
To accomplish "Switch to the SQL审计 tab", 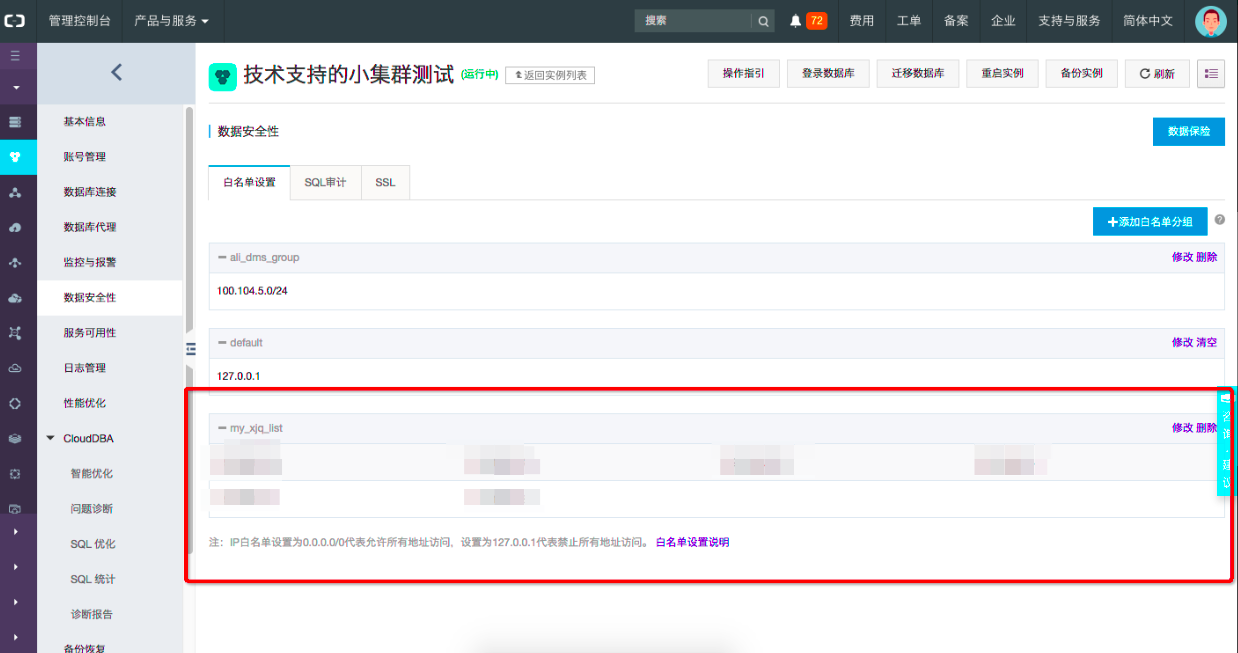I will 325,183.
